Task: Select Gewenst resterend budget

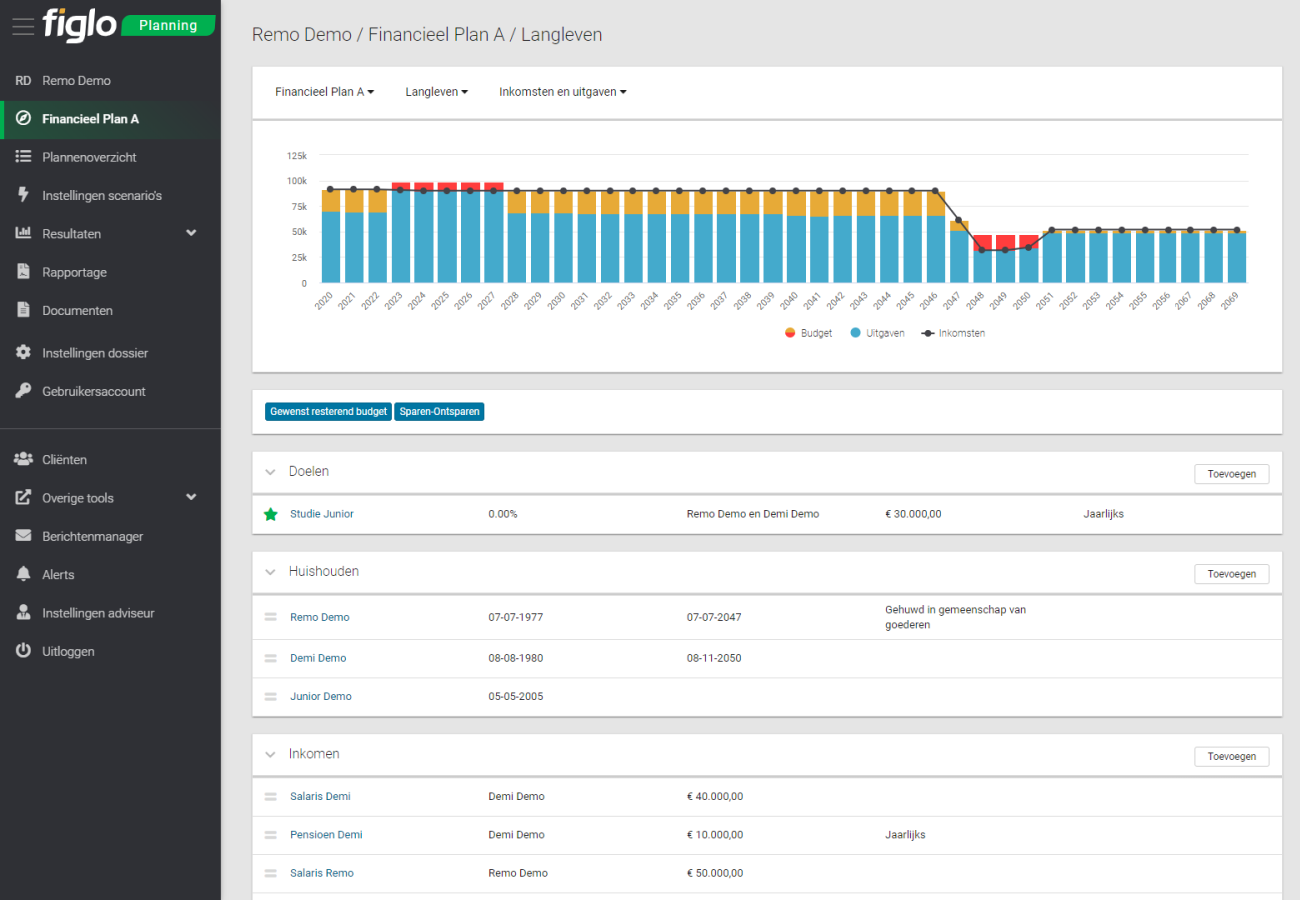Action: pyautogui.click(x=328, y=411)
